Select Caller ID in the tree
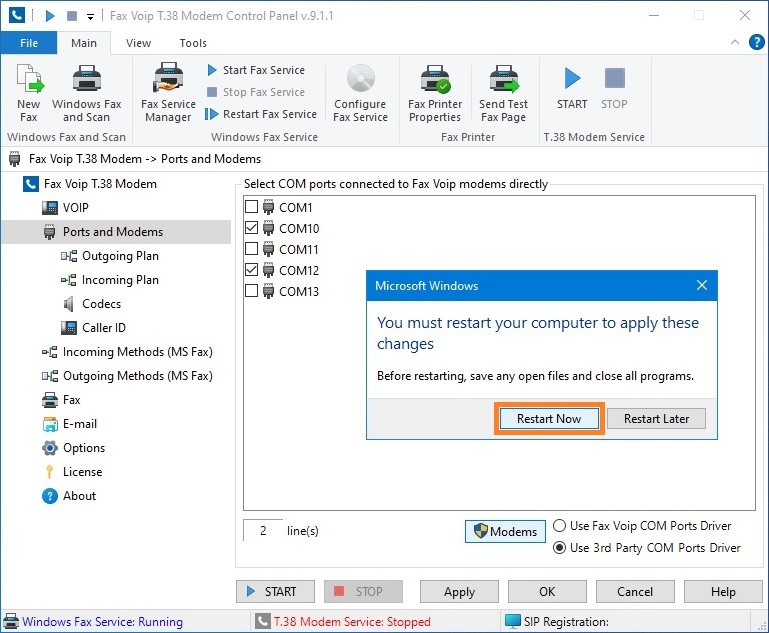The image size is (769, 633). (x=103, y=328)
